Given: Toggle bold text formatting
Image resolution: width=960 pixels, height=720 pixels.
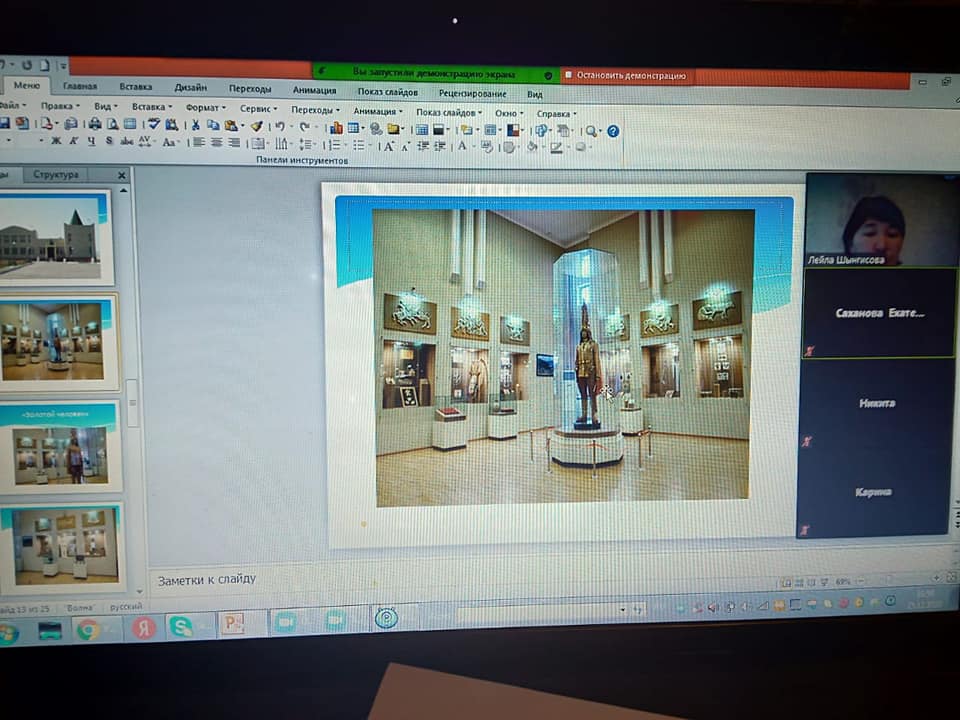Looking at the screenshot, I should (56, 142).
